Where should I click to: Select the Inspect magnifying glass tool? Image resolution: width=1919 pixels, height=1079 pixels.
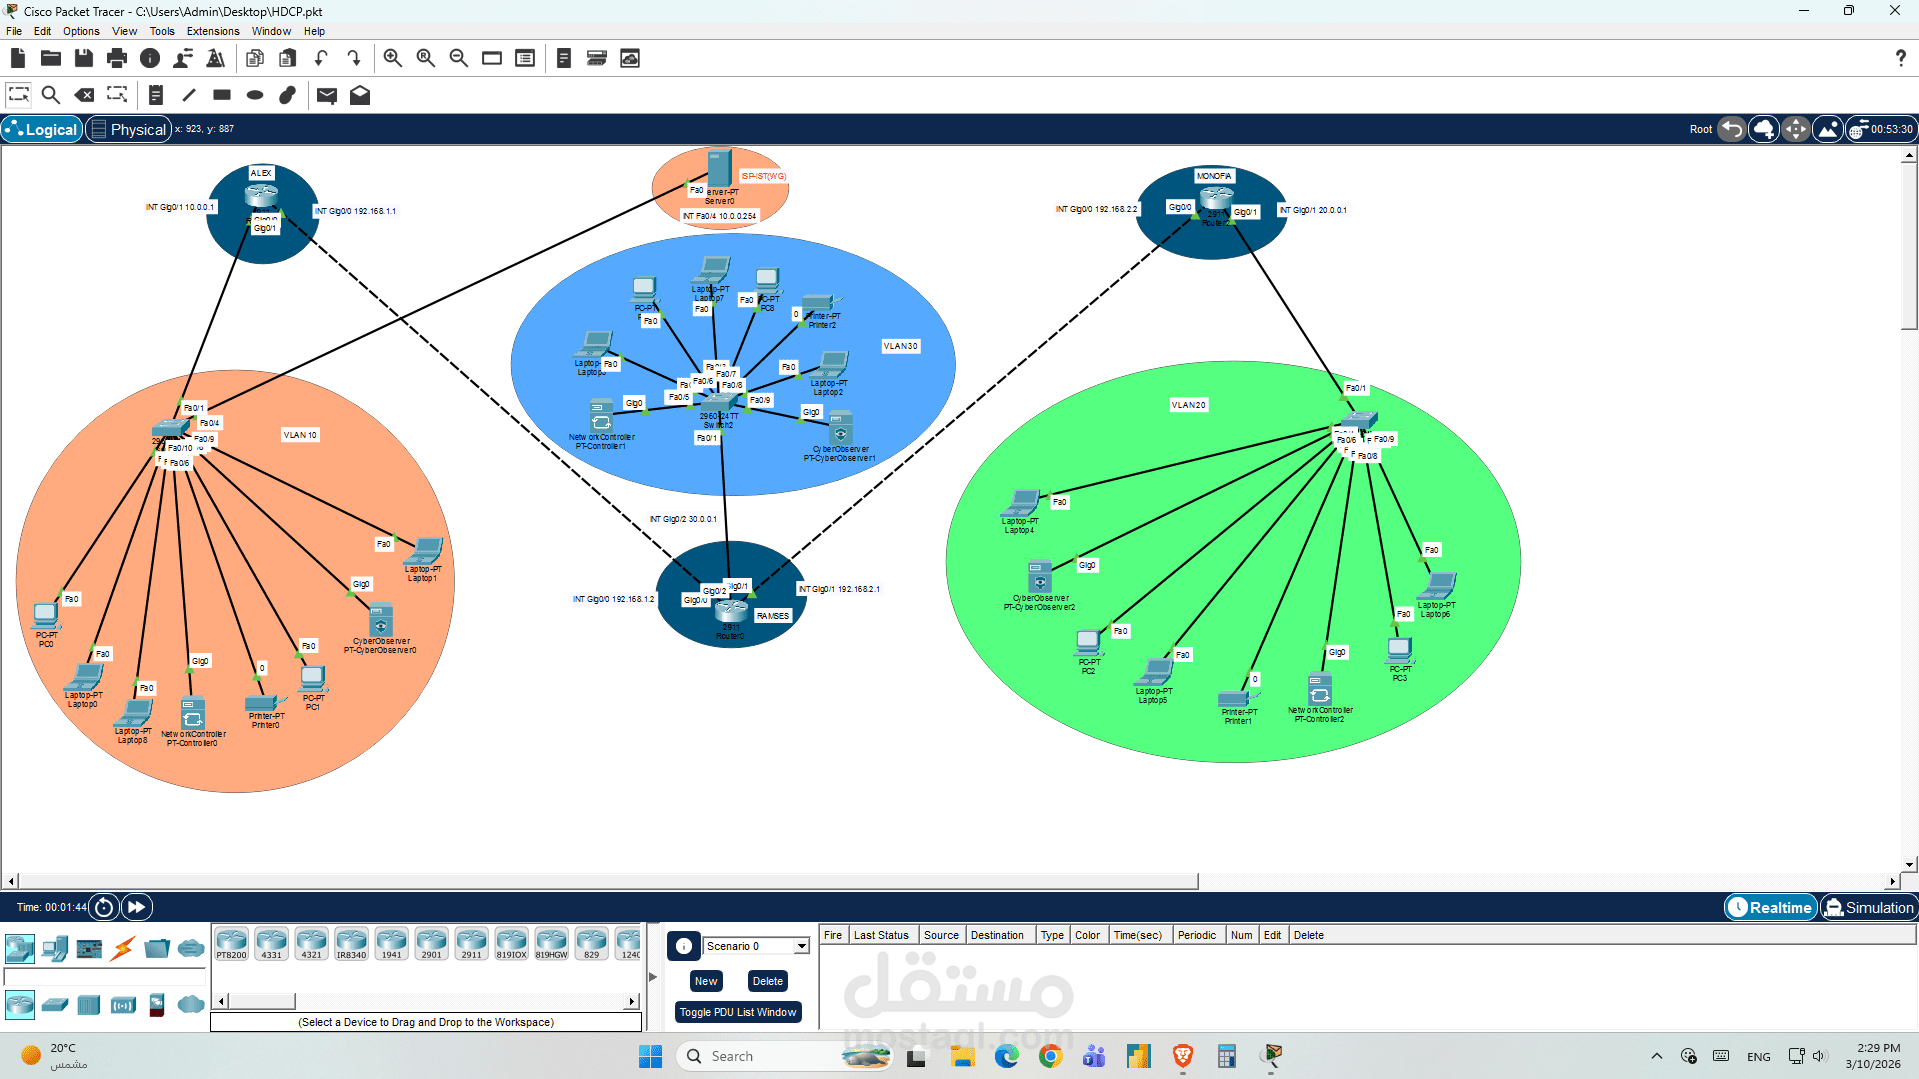coord(51,95)
